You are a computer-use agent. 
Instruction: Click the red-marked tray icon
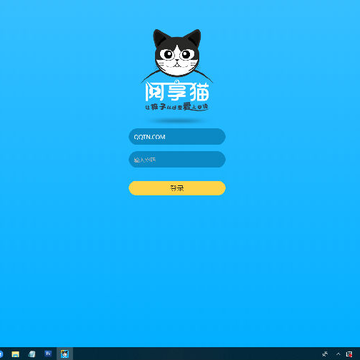[x=349, y=354]
